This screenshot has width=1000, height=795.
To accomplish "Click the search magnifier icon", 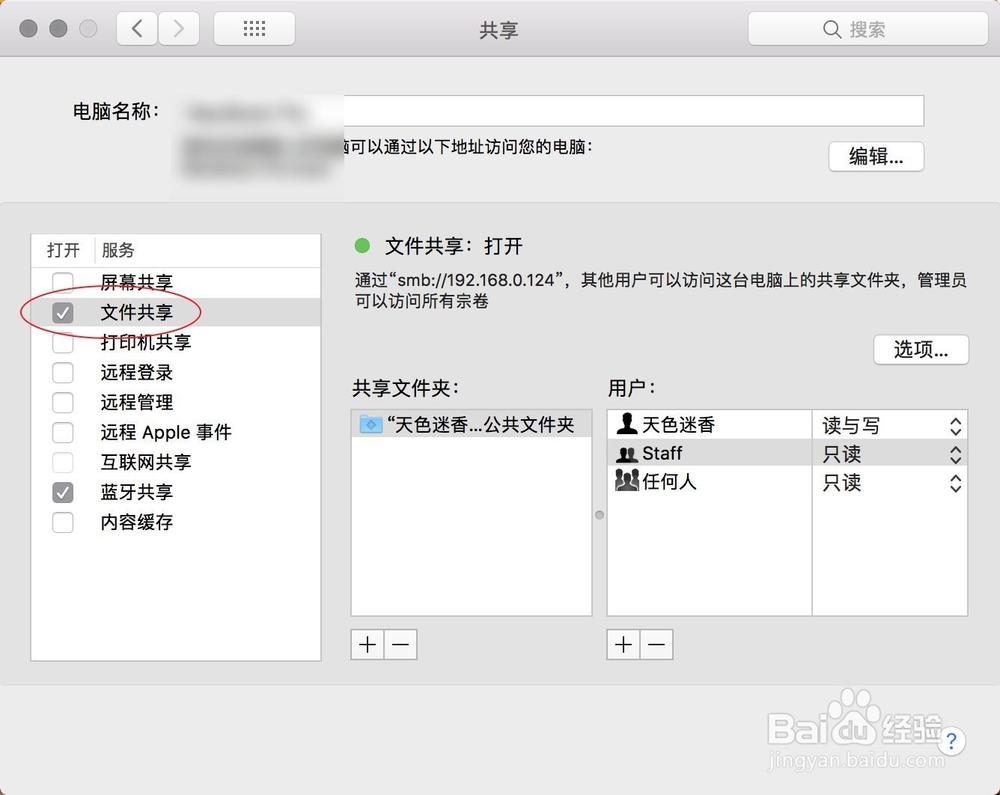I will pos(831,29).
